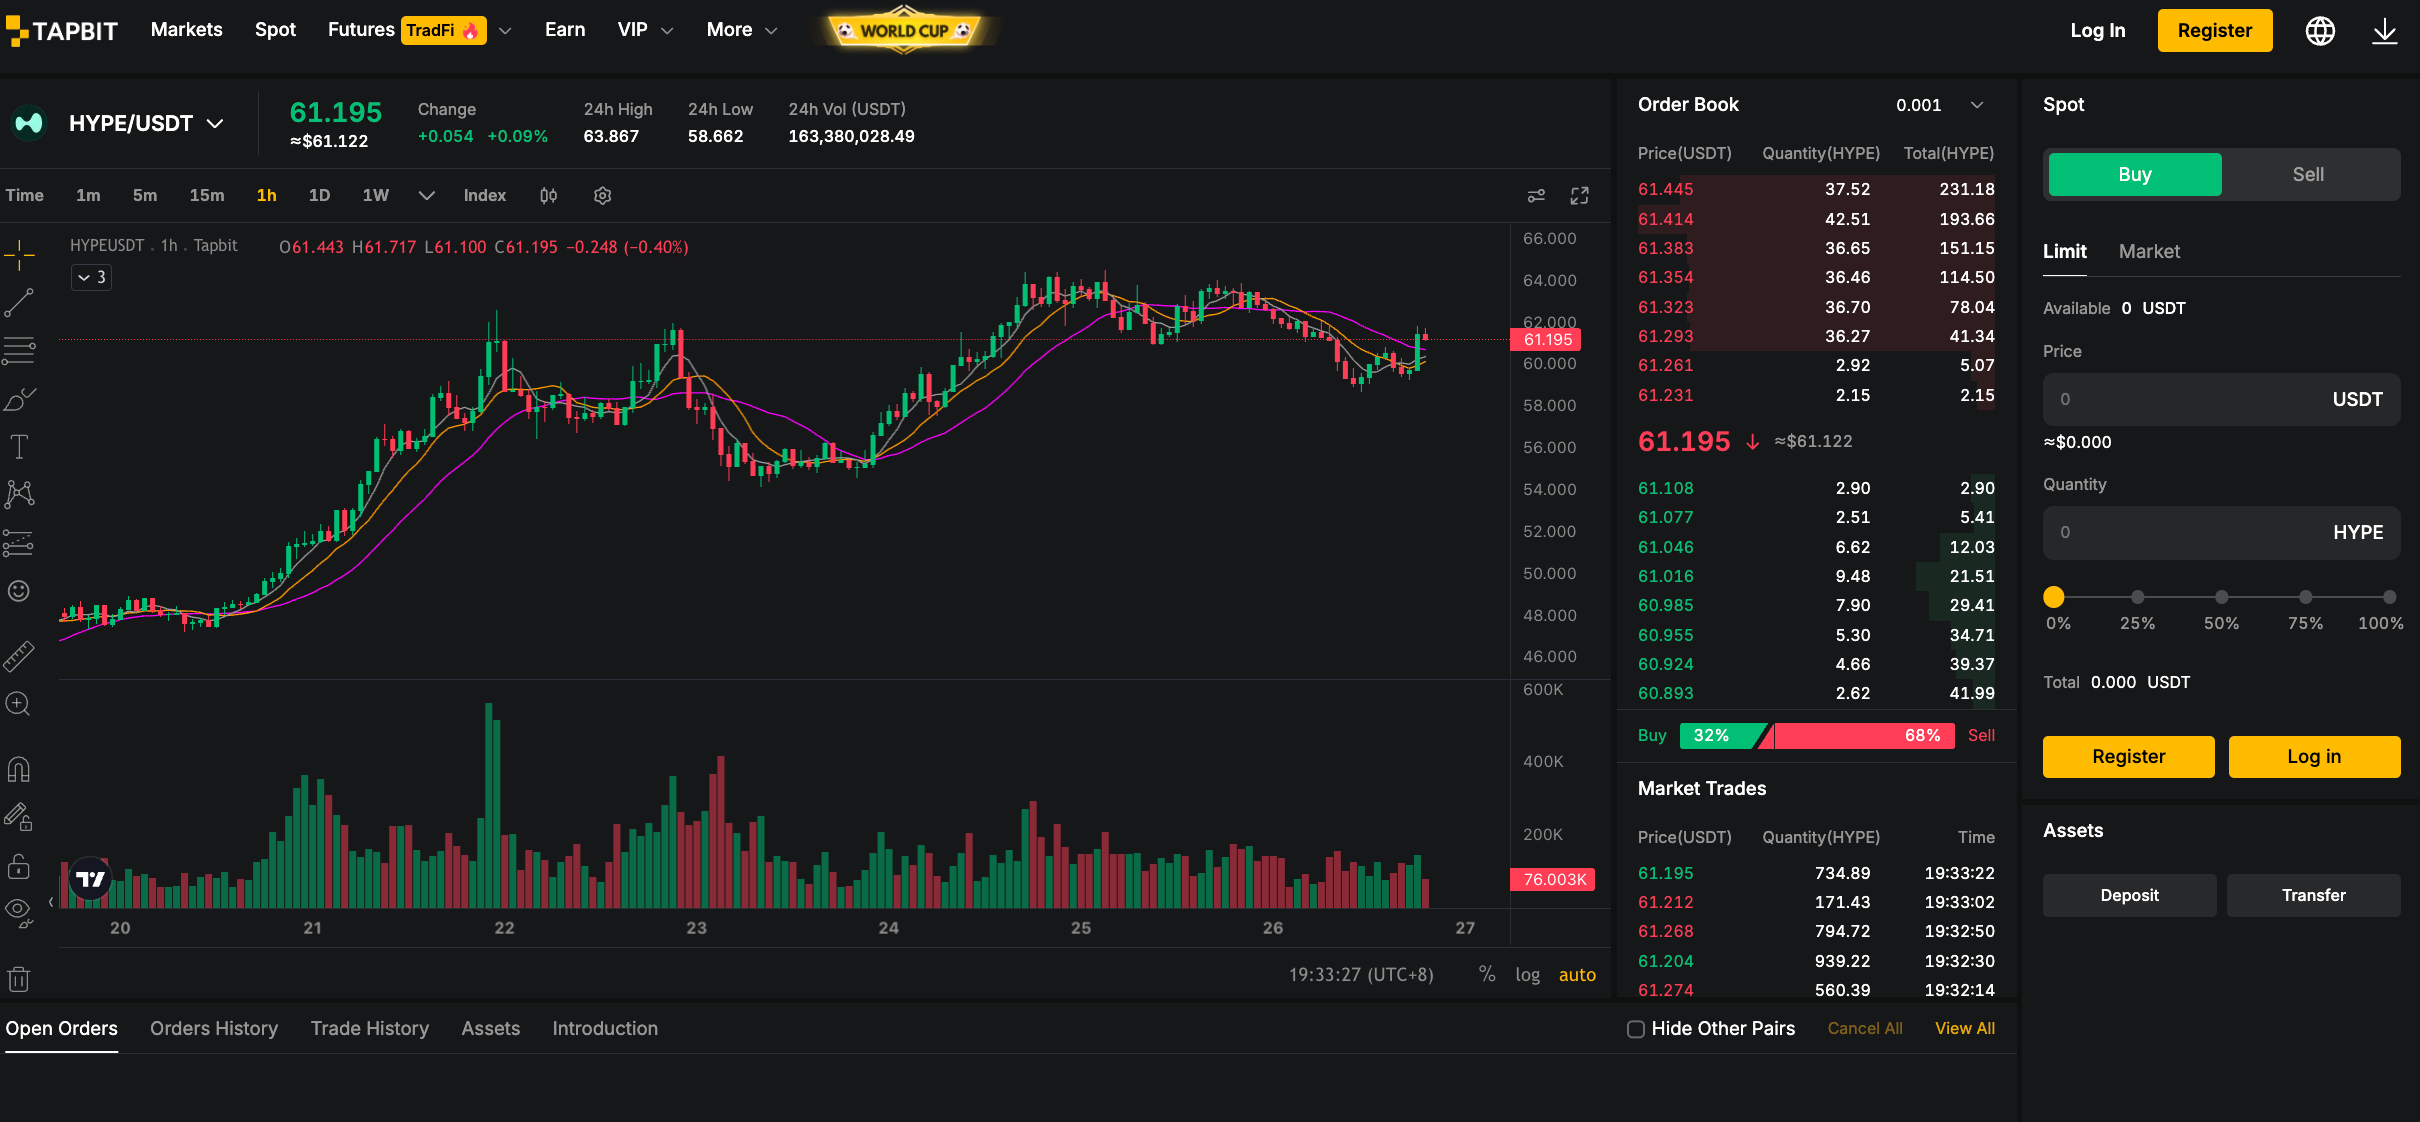
Task: Expand the chart to fullscreen
Action: pyautogui.click(x=1580, y=196)
